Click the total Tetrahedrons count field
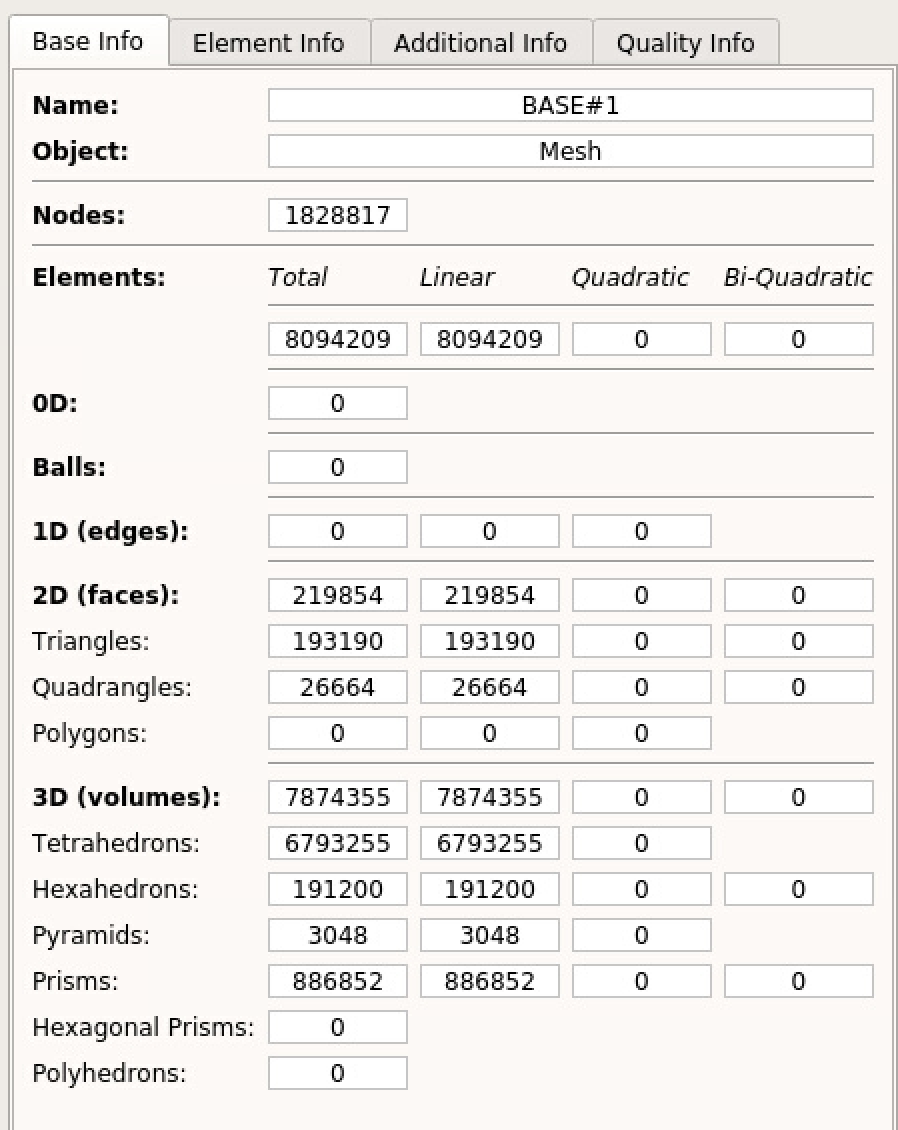 (337, 843)
